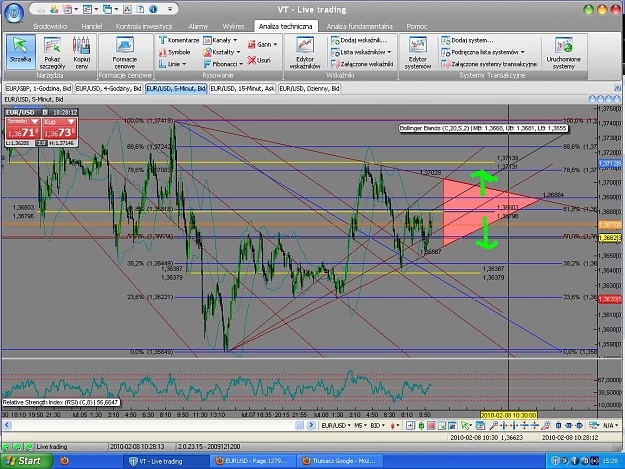
Task: Open the Wykres ribbon tab
Action: [233, 26]
